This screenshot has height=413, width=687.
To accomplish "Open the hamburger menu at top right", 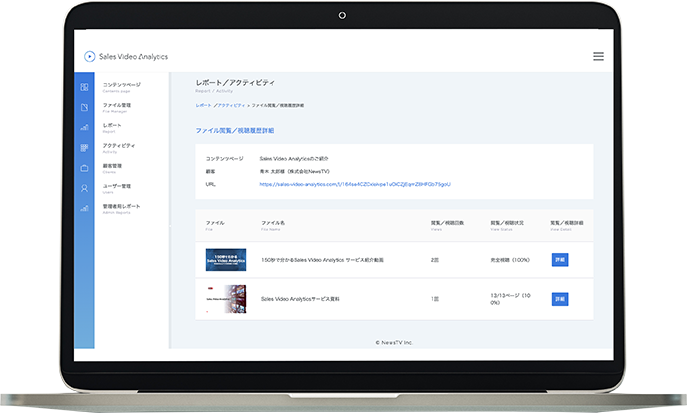I will [x=598, y=57].
